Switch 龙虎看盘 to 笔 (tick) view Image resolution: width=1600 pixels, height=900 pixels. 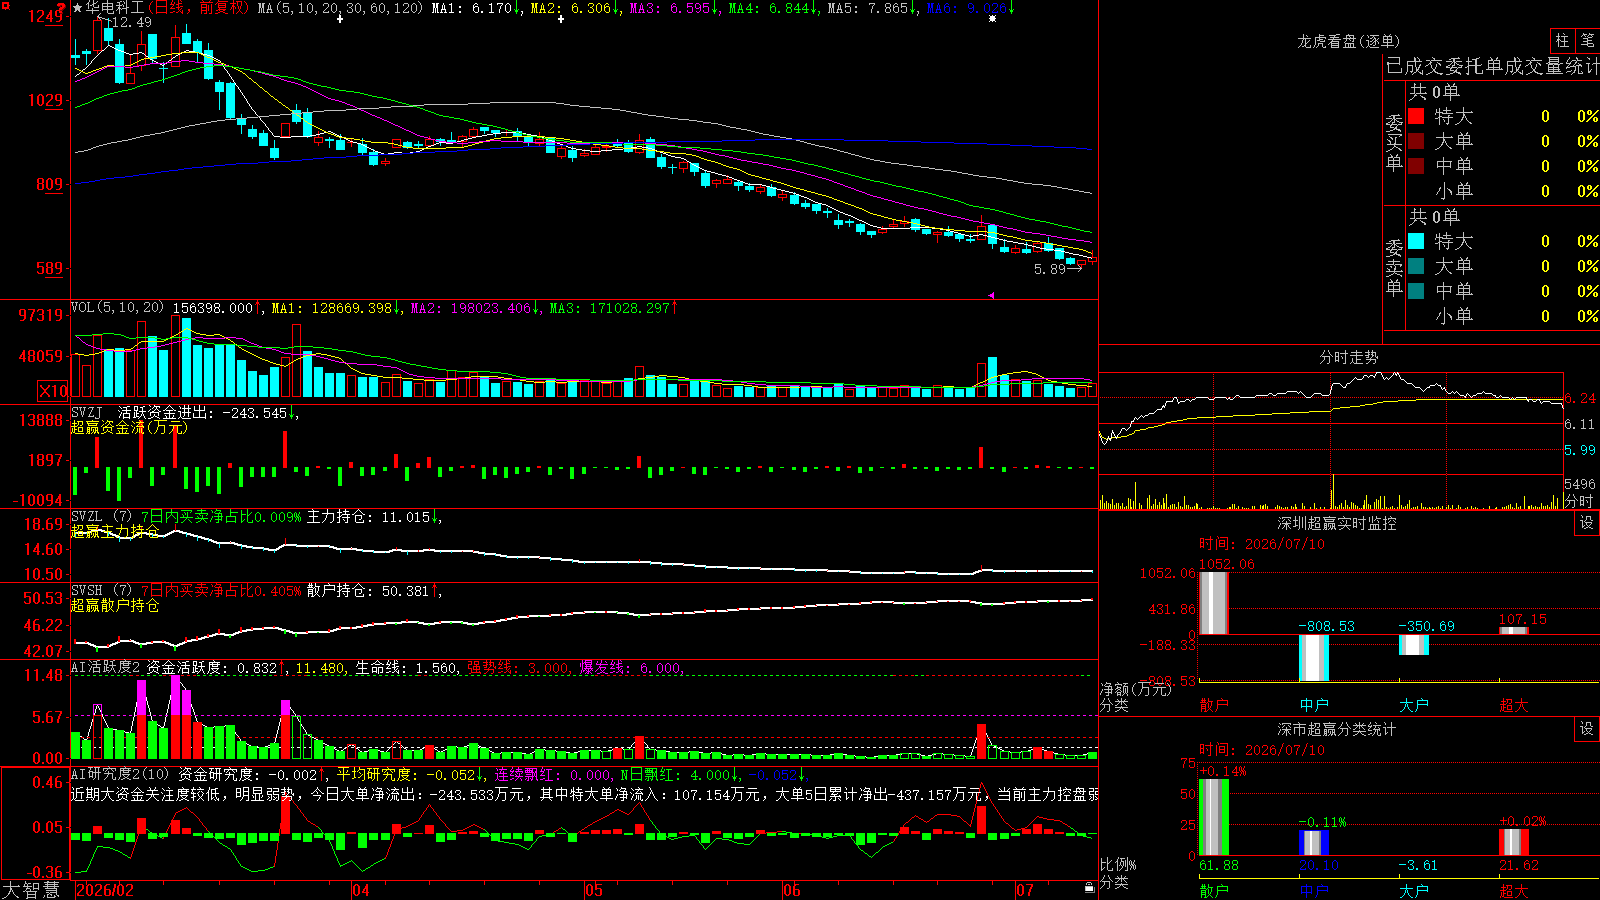coord(1587,40)
